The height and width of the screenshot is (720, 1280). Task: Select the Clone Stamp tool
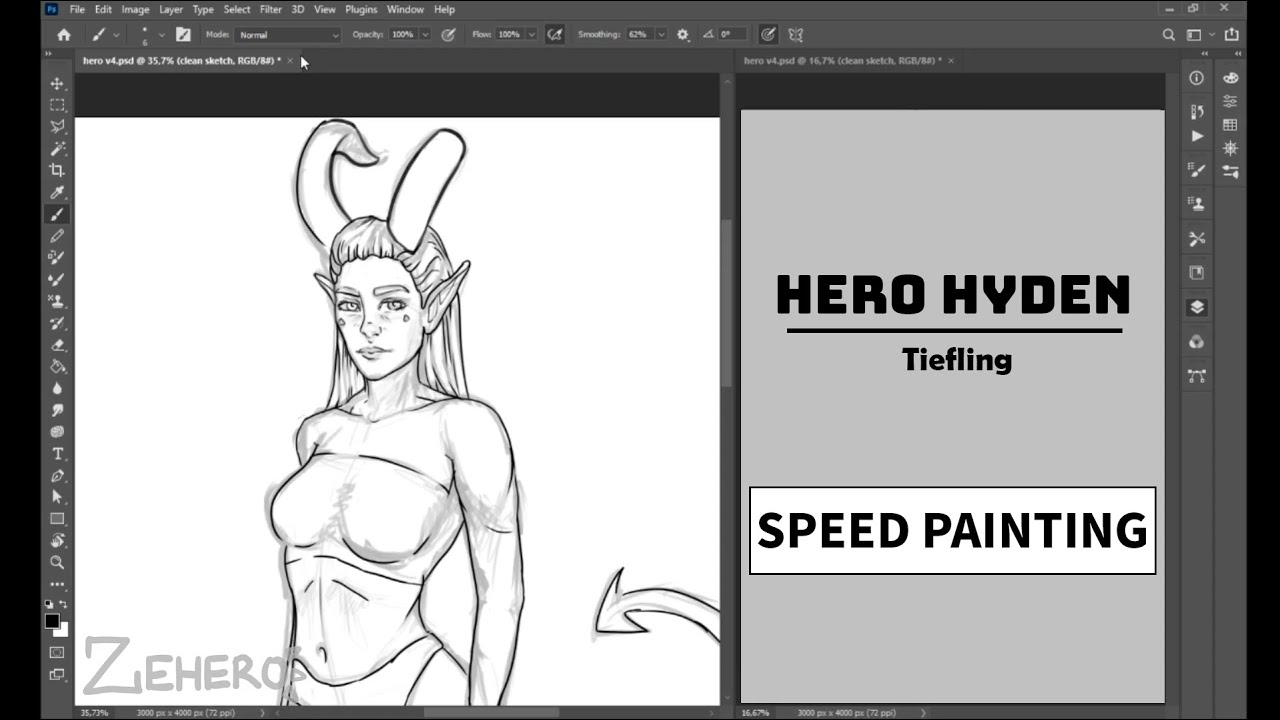(57, 301)
